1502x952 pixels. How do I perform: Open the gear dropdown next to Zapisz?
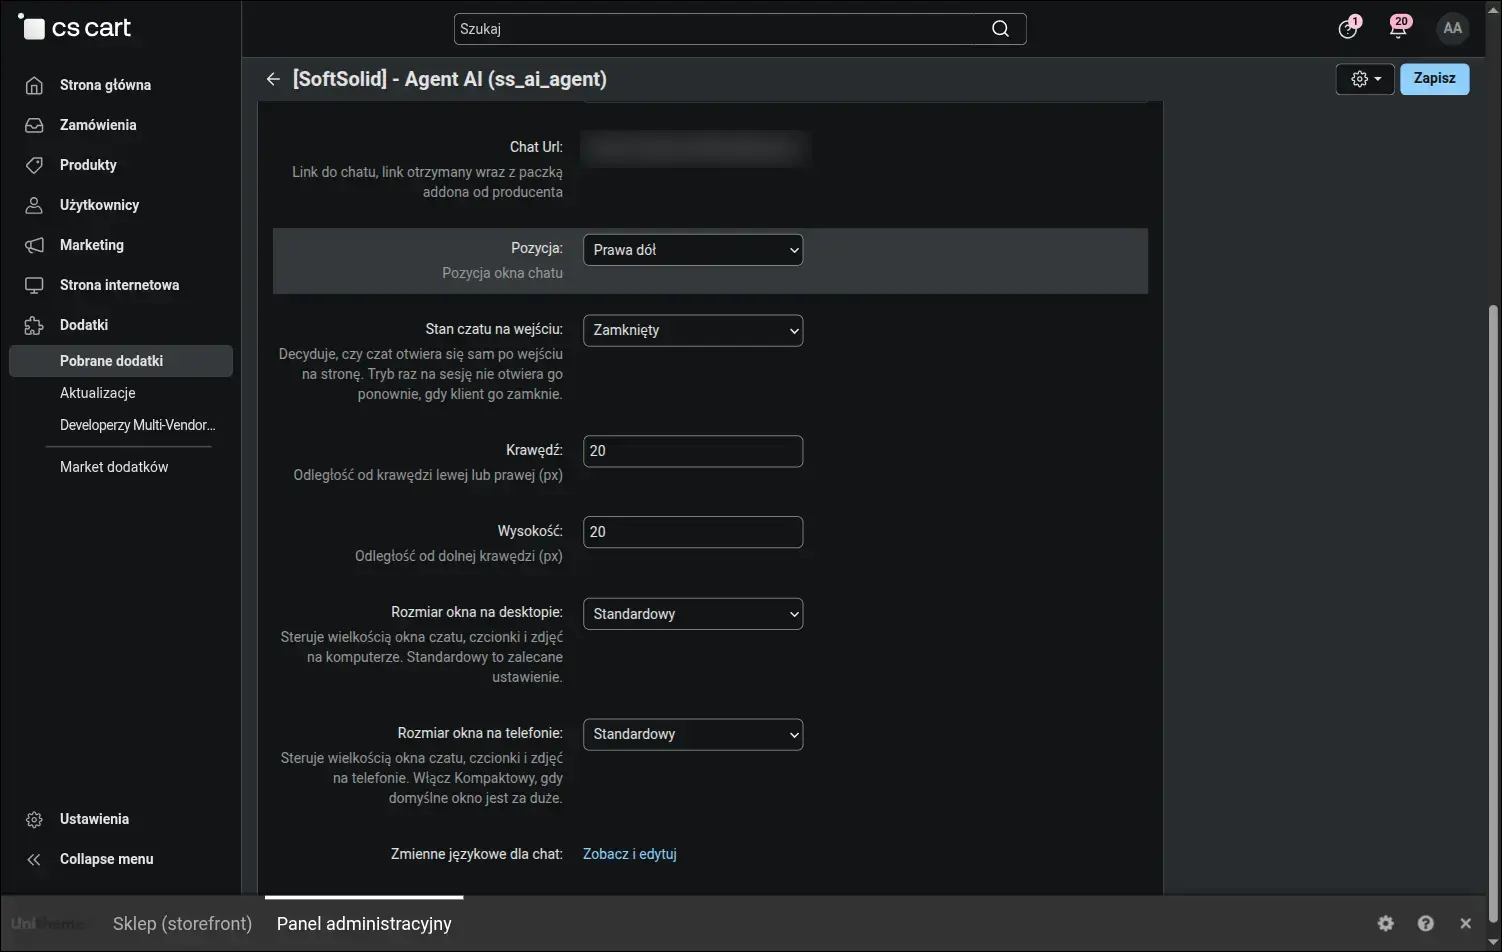1365,79
